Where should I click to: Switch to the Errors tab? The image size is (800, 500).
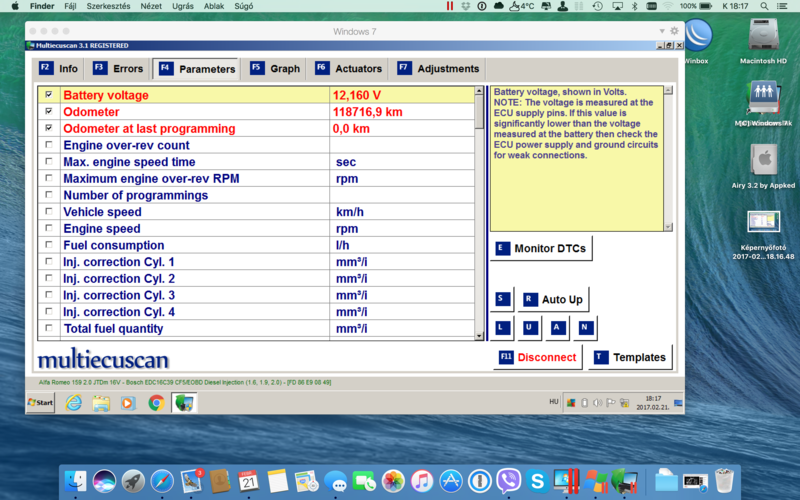[x=118, y=68]
